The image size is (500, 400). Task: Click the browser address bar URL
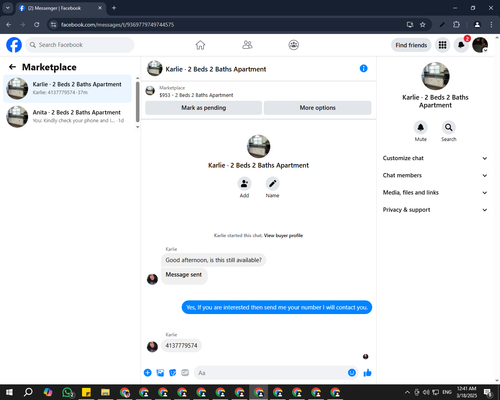click(117, 25)
